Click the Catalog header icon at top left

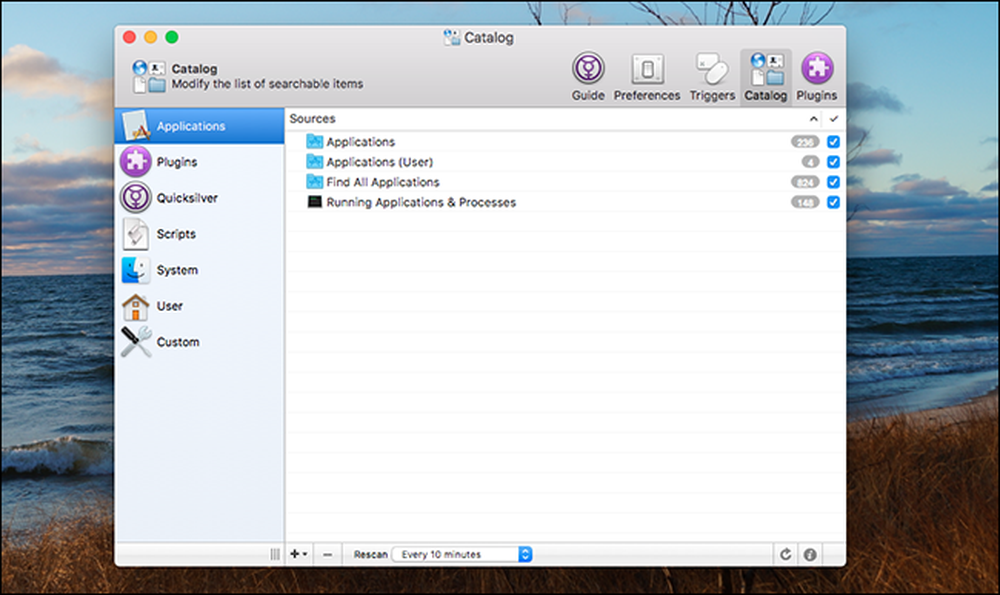(149, 77)
